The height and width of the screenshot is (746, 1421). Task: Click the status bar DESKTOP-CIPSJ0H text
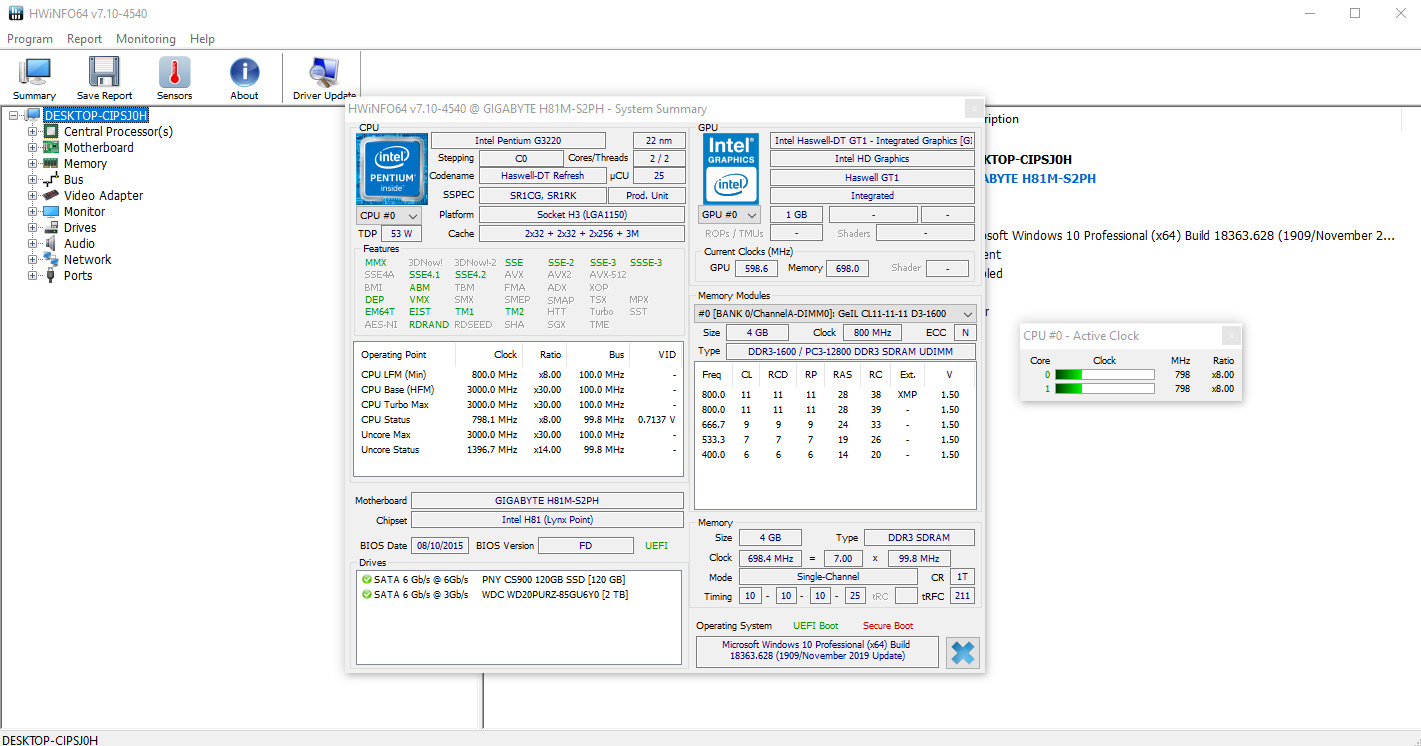point(50,739)
